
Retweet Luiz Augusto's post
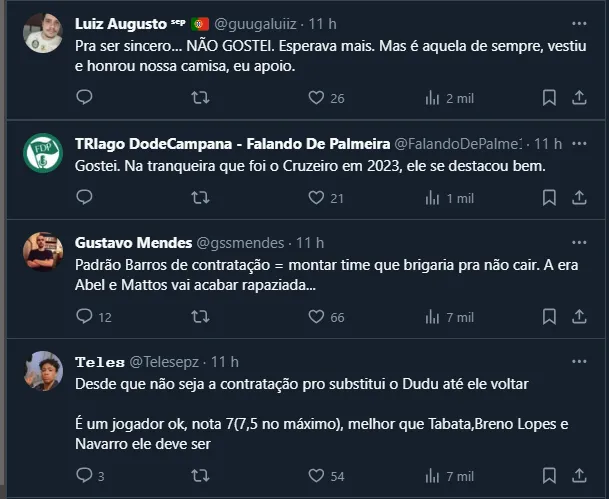(200, 98)
